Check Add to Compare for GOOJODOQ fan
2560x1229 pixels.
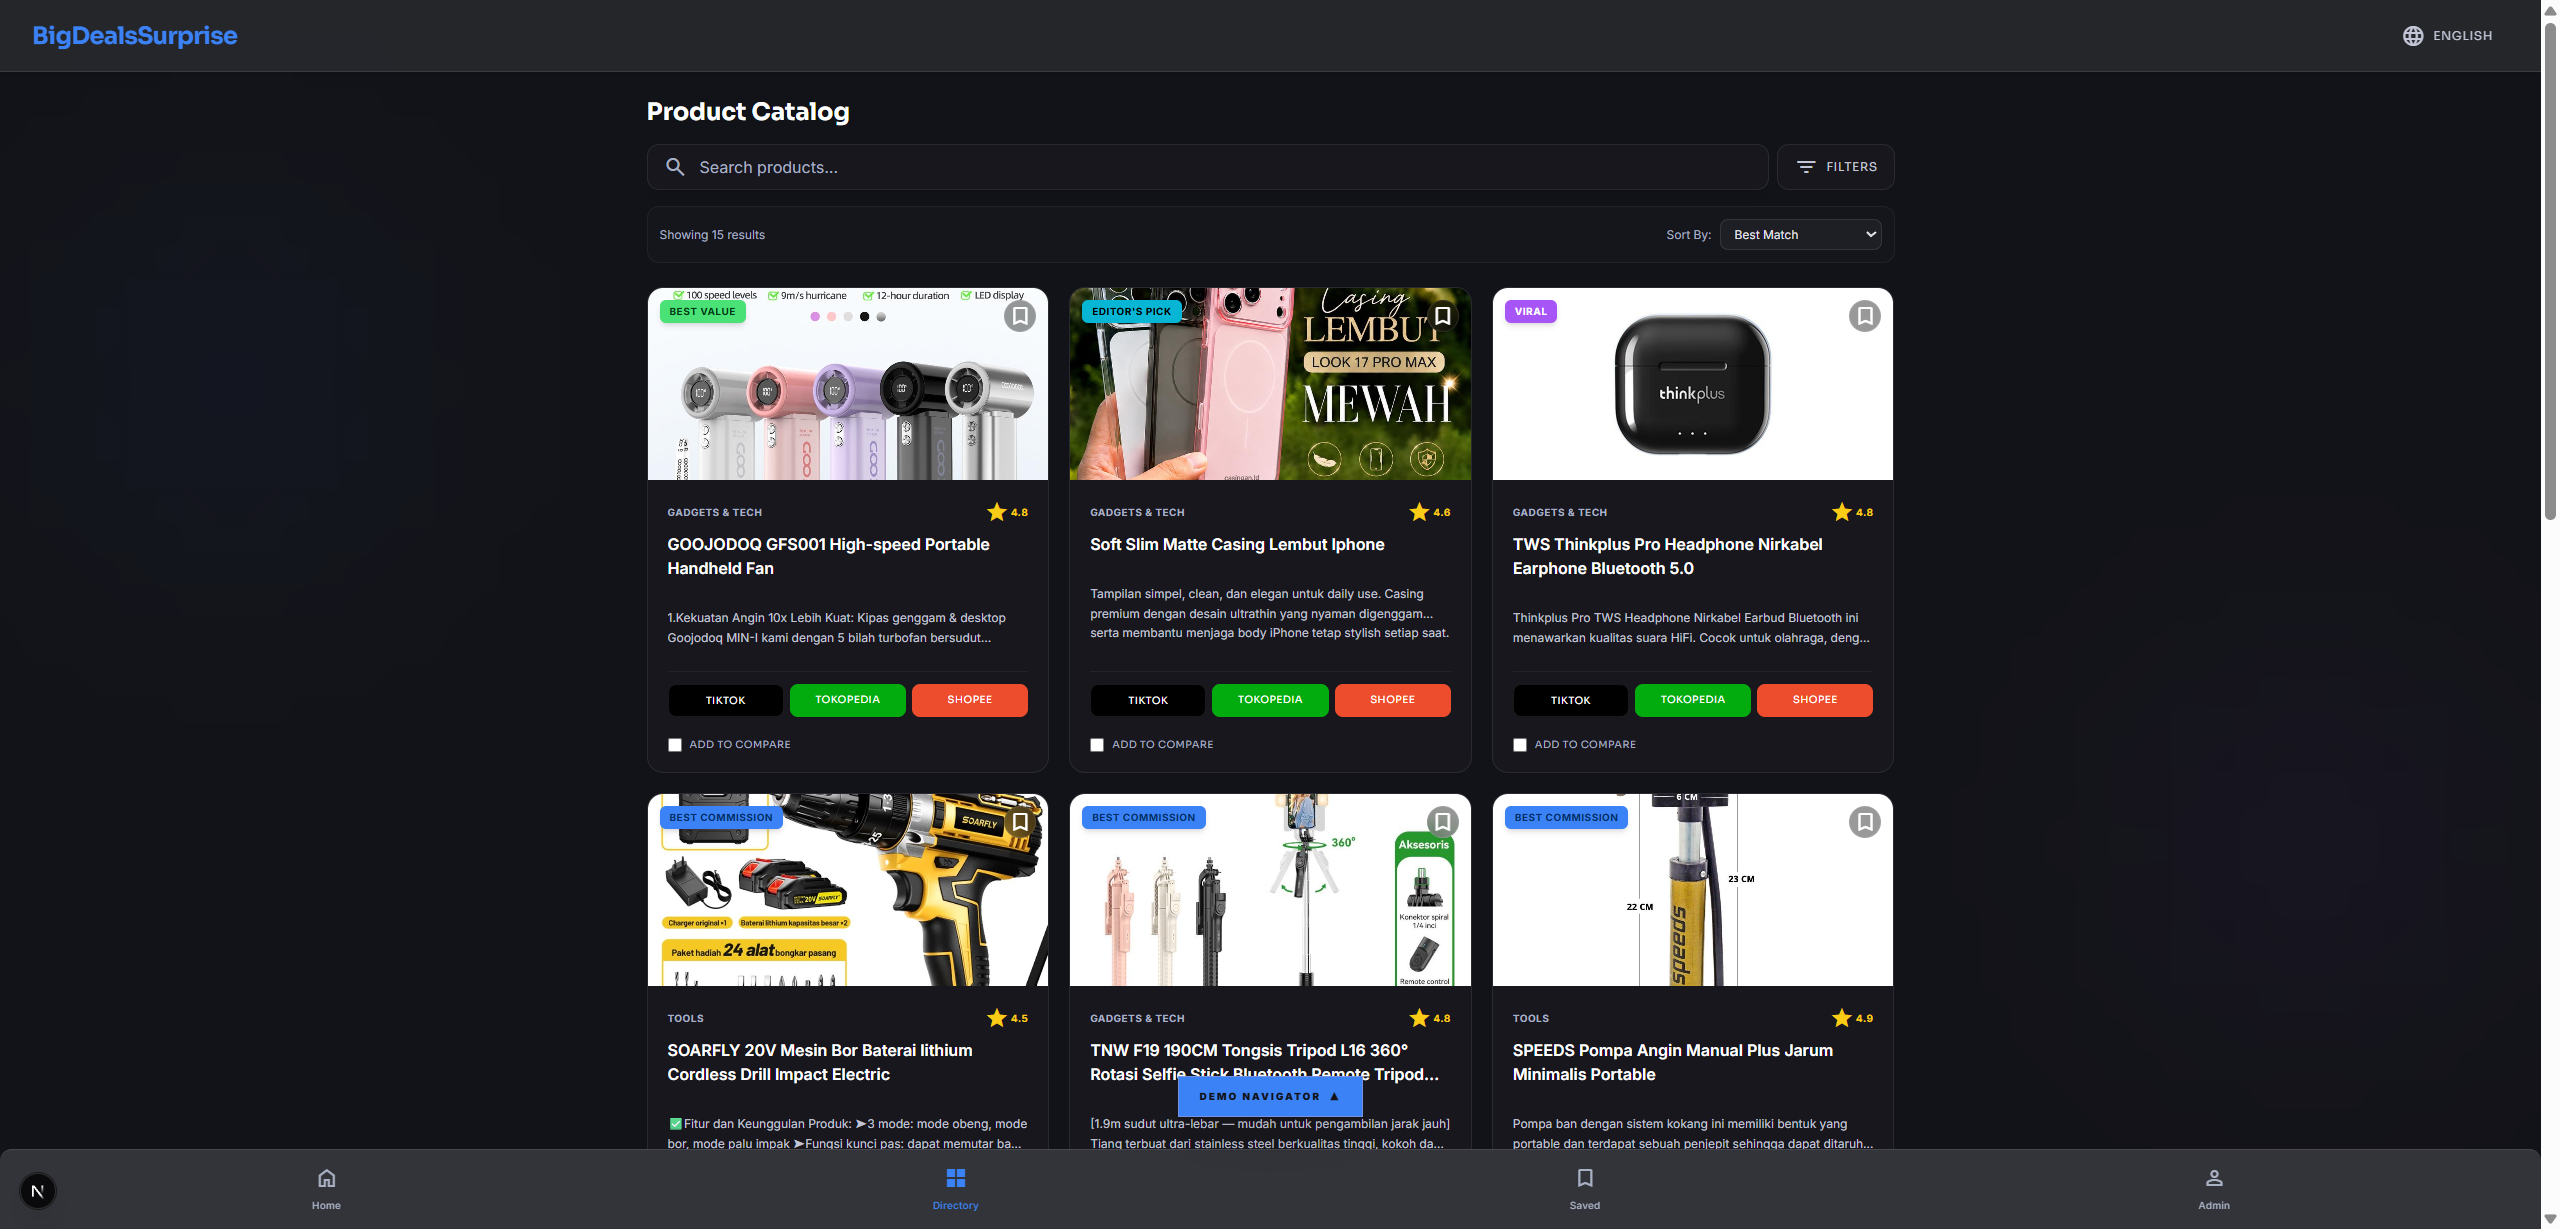coord(675,745)
